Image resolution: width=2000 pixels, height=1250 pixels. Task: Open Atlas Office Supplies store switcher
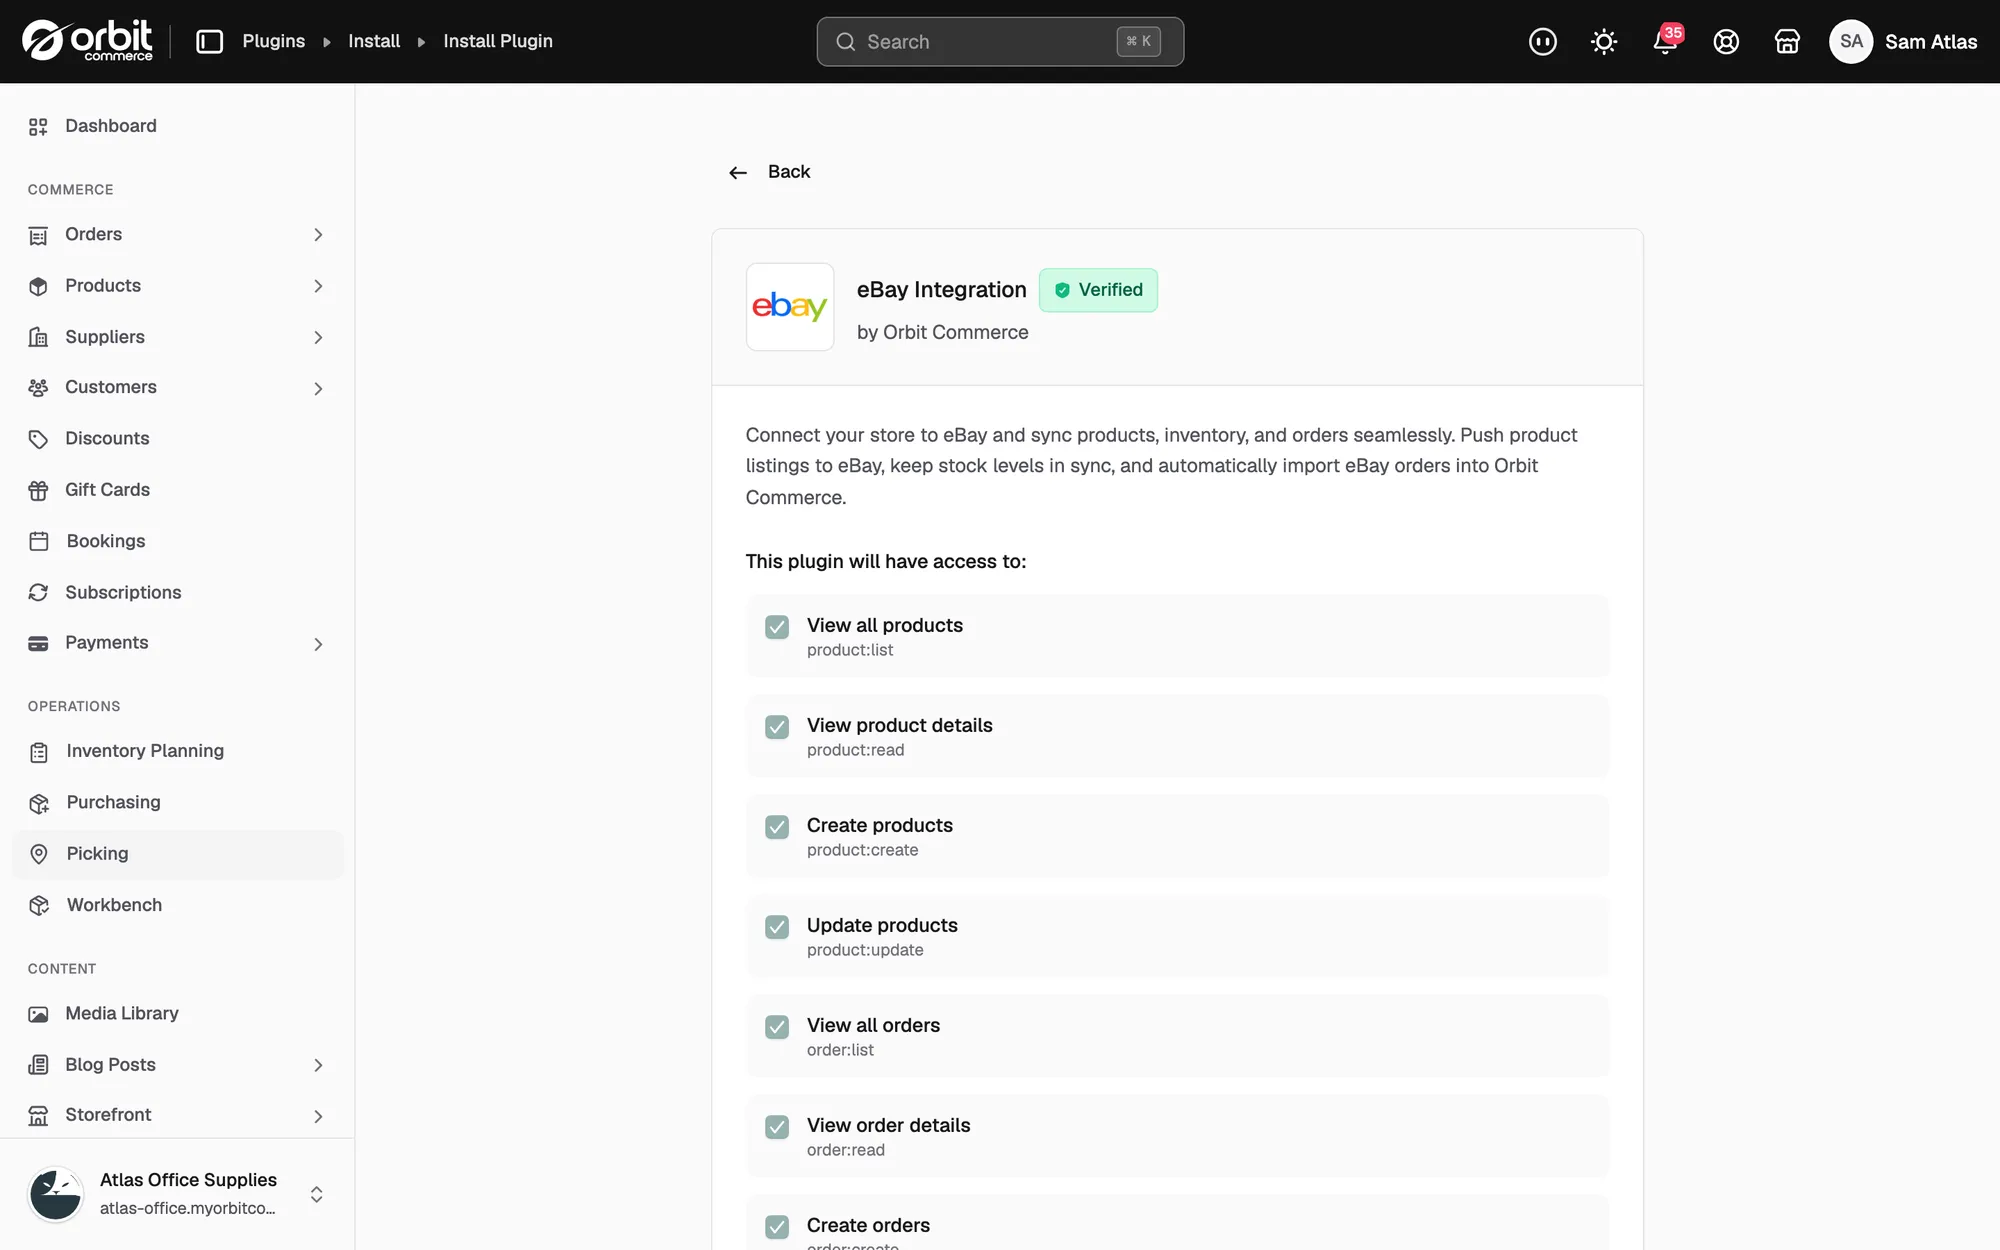pos(178,1194)
